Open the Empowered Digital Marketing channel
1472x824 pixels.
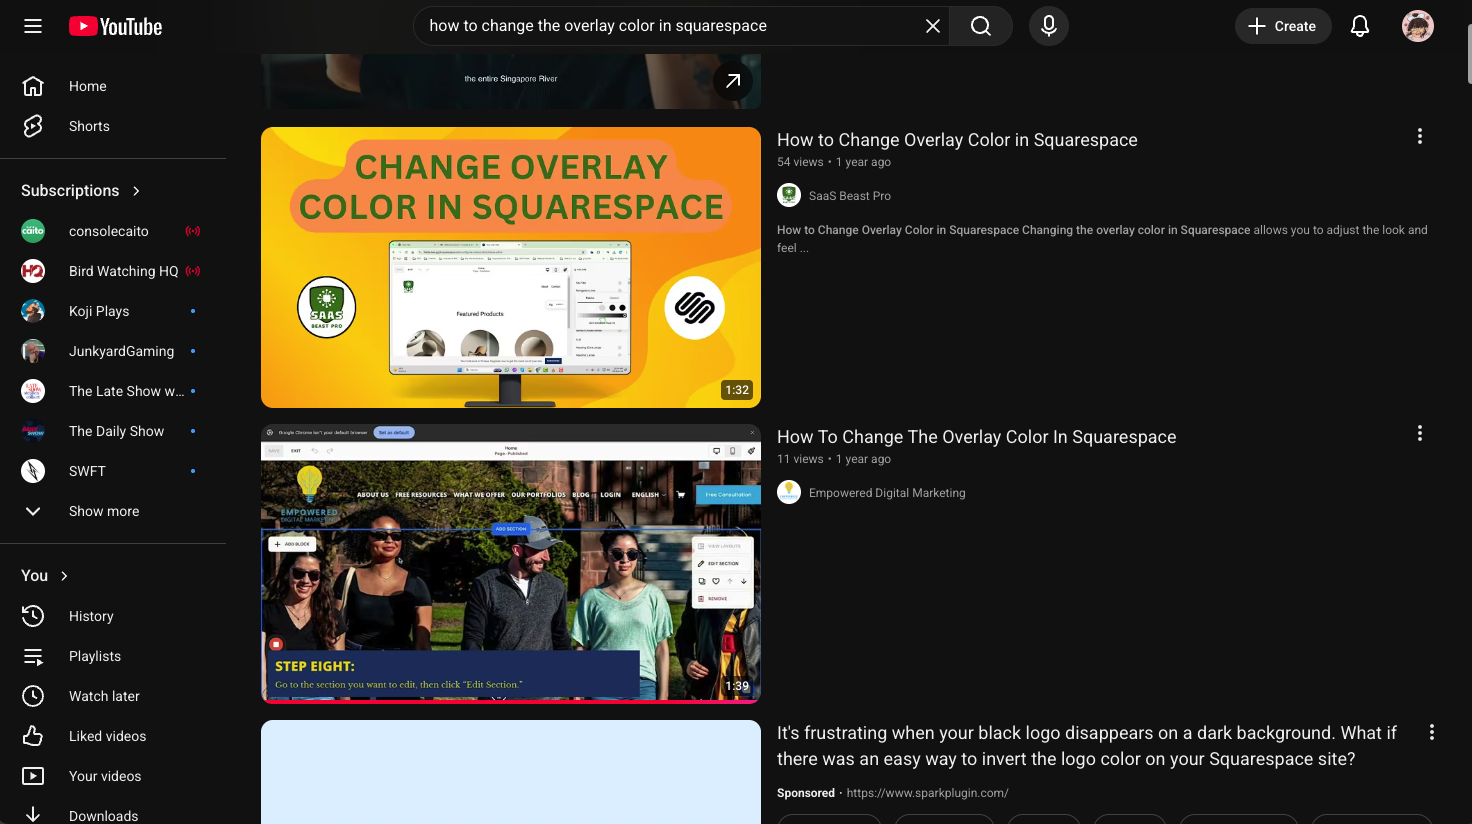pyautogui.click(x=886, y=492)
